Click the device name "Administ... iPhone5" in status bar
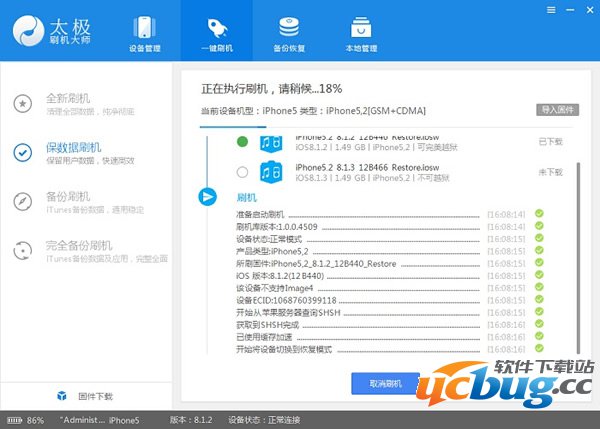600x429 pixels. point(99,420)
